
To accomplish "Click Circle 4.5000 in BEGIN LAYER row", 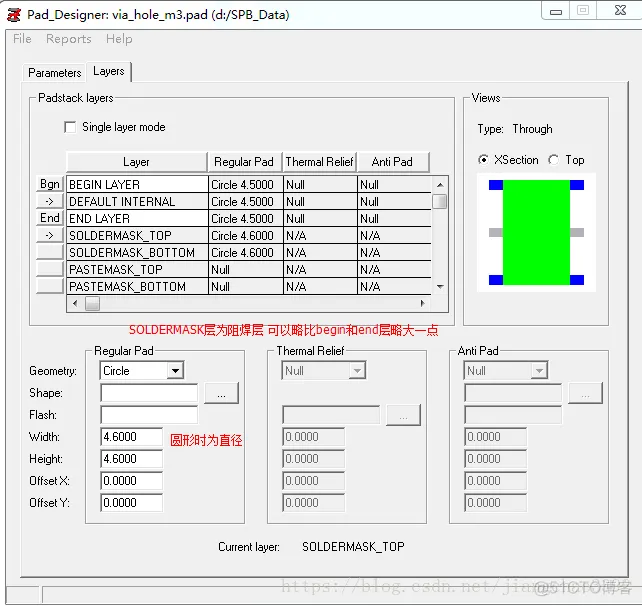I will (x=246, y=185).
